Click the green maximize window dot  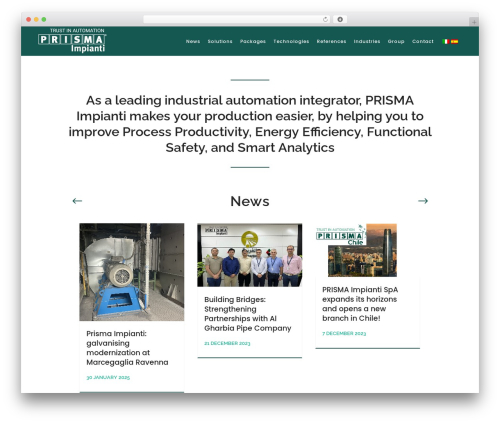click(x=44, y=19)
